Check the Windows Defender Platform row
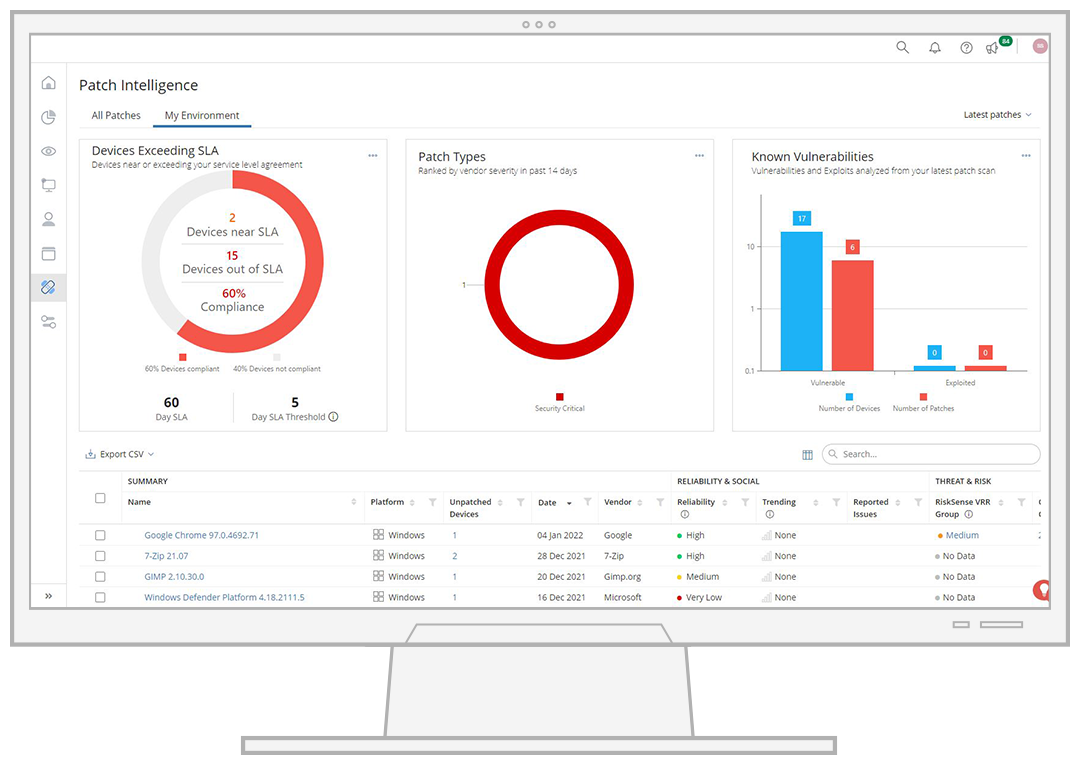 pyautogui.click(x=100, y=597)
